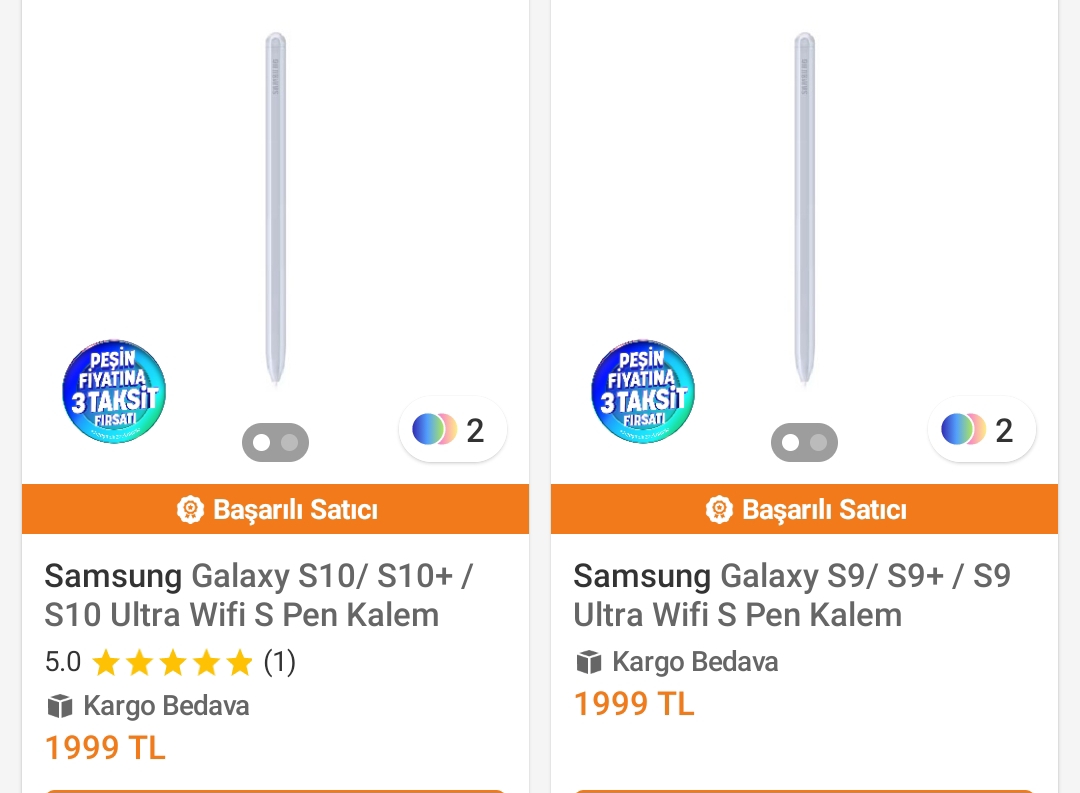Click the Kargo Bedava box icon on S9 card
The width and height of the screenshot is (1080, 793).
(x=589, y=662)
